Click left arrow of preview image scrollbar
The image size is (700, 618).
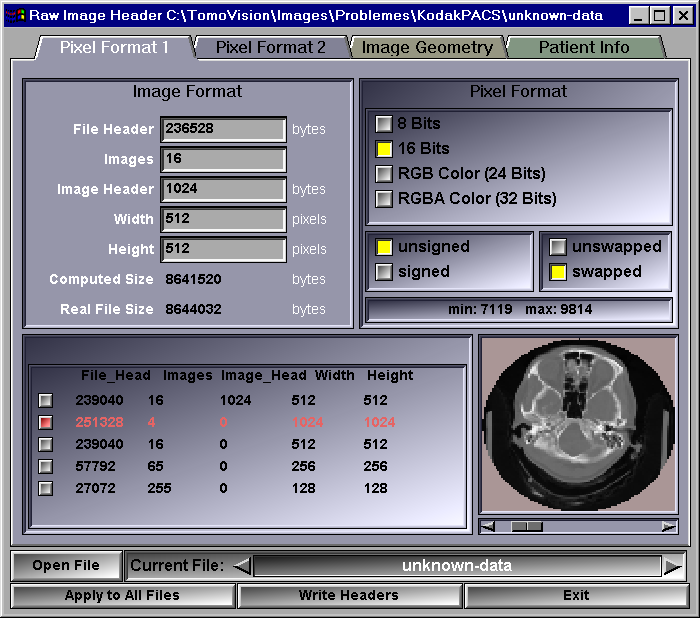click(488, 527)
